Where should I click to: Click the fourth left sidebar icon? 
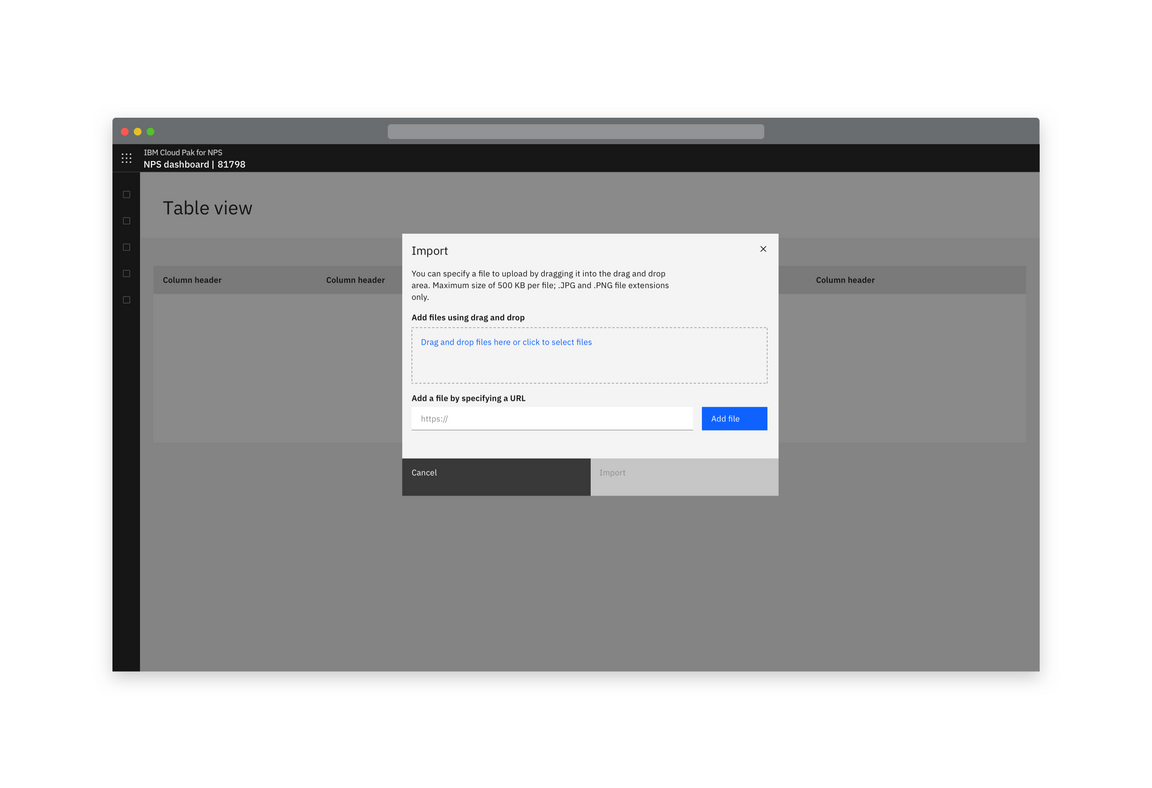click(126, 272)
